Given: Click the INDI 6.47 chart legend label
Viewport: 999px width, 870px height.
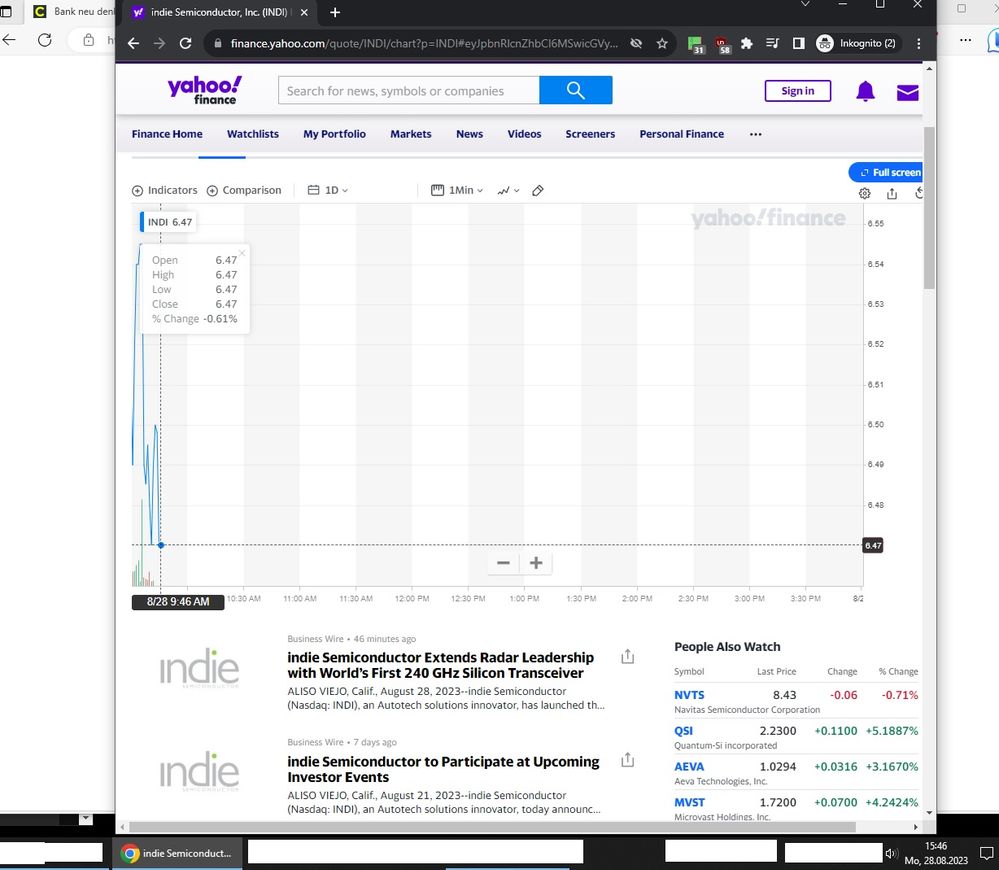Looking at the screenshot, I should point(168,222).
